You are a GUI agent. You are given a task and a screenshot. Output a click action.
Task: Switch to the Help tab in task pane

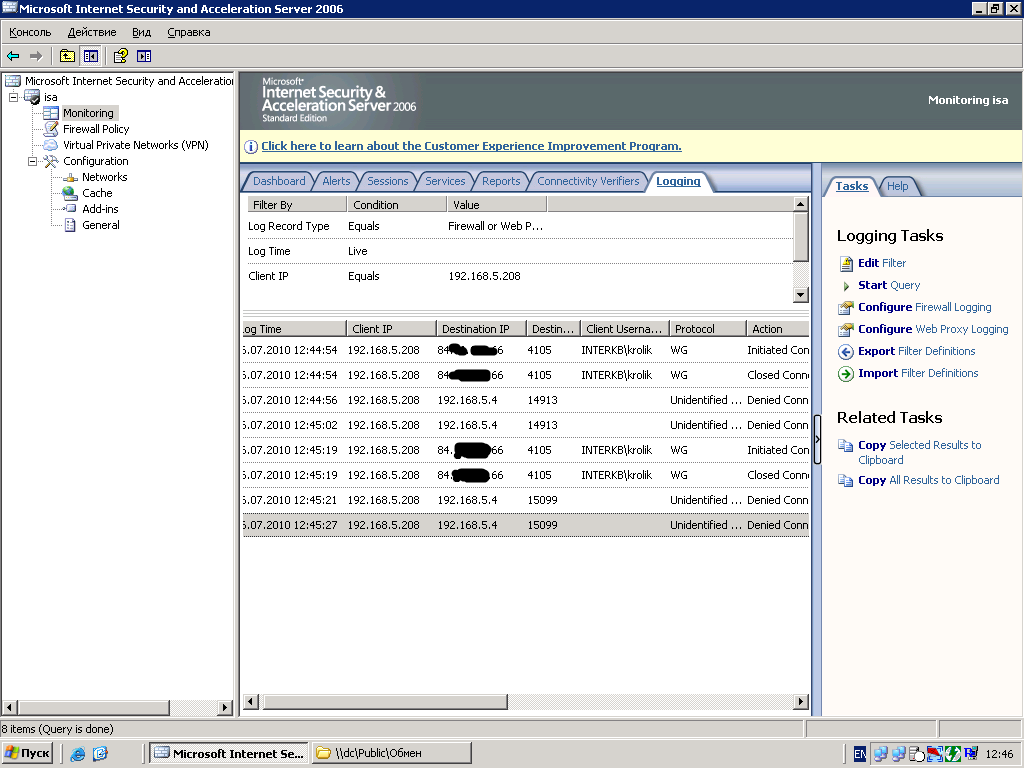pos(897,186)
